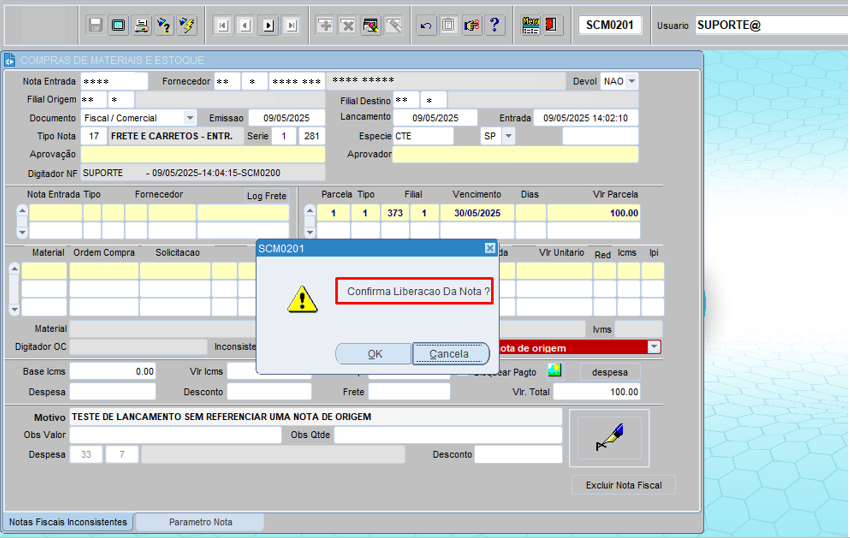Click Excluir Nota Fiscal button
This screenshot has height=538, width=850.
(623, 485)
